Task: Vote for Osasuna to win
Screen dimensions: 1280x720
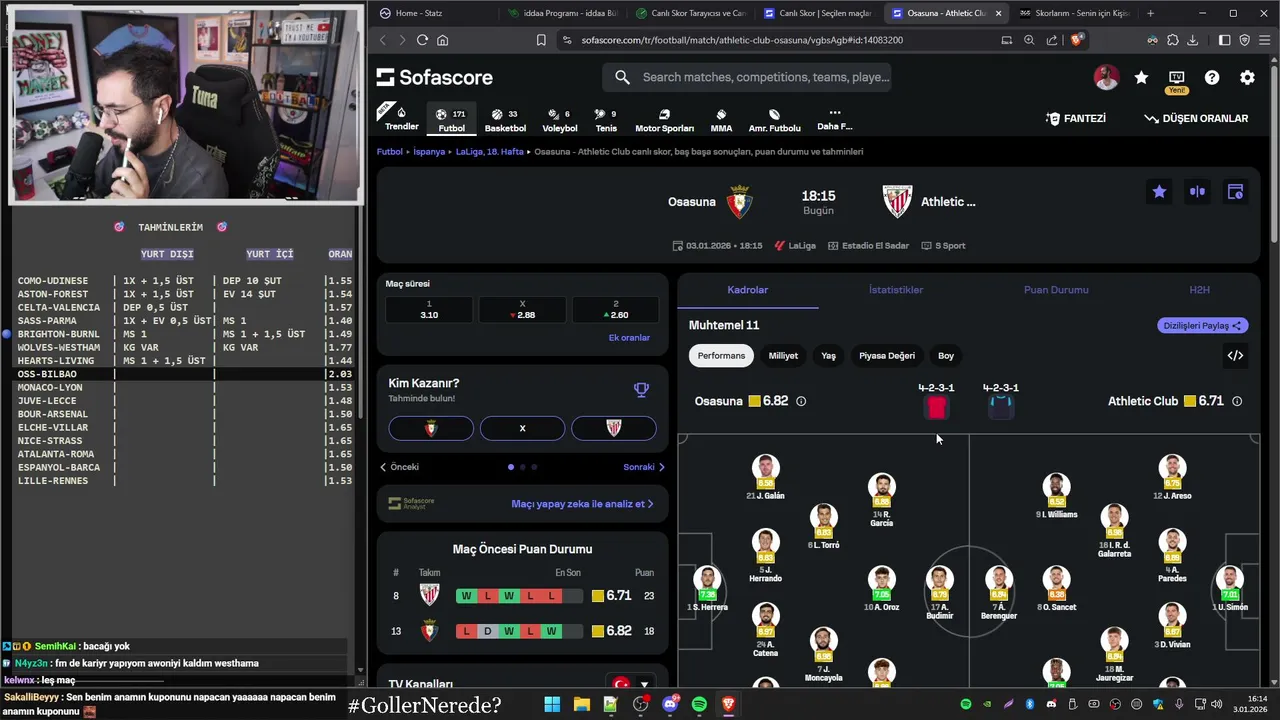Action: coord(431,428)
